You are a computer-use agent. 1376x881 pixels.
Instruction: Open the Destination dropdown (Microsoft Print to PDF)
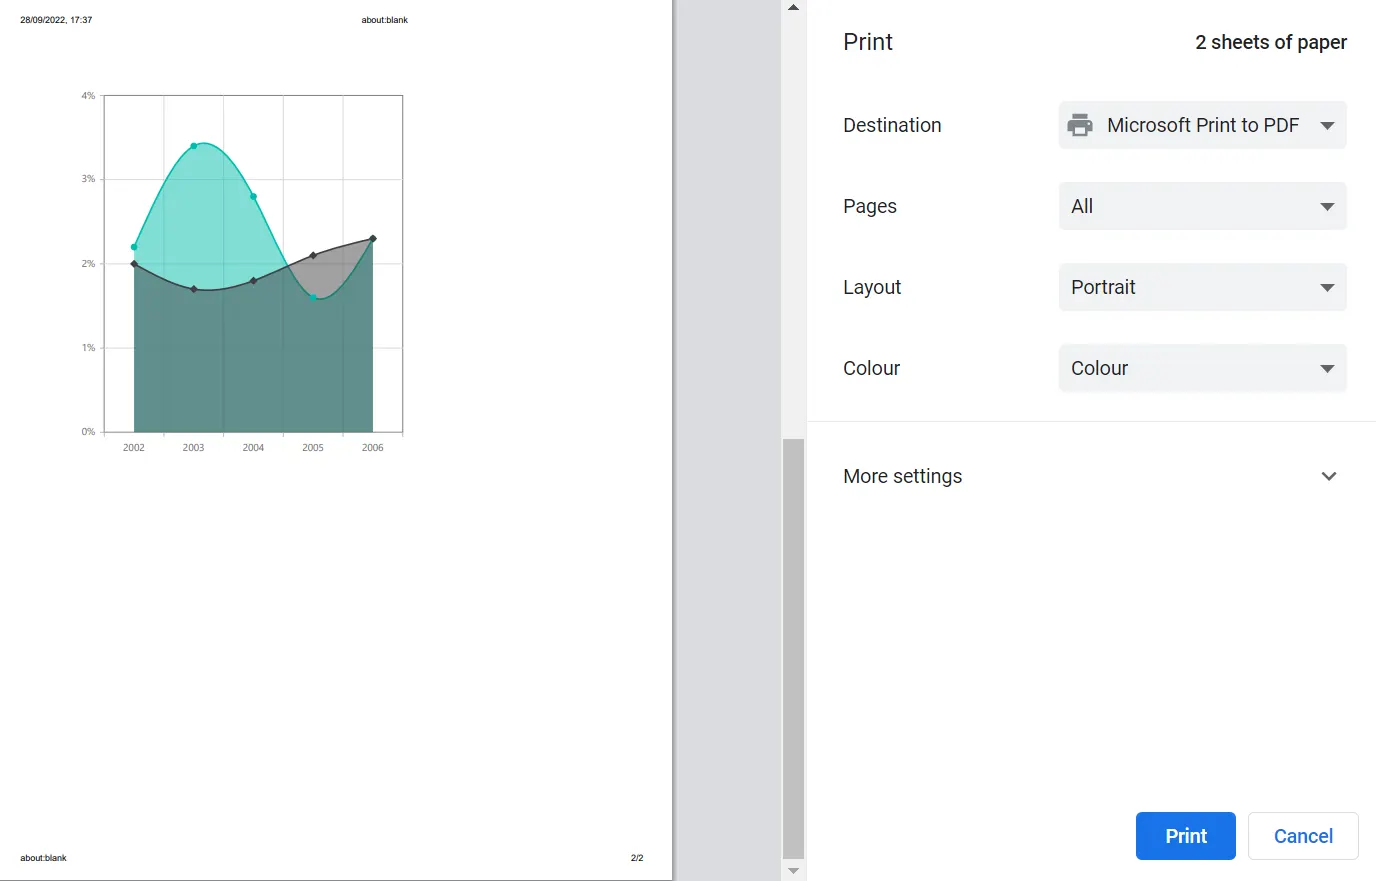pos(1202,125)
